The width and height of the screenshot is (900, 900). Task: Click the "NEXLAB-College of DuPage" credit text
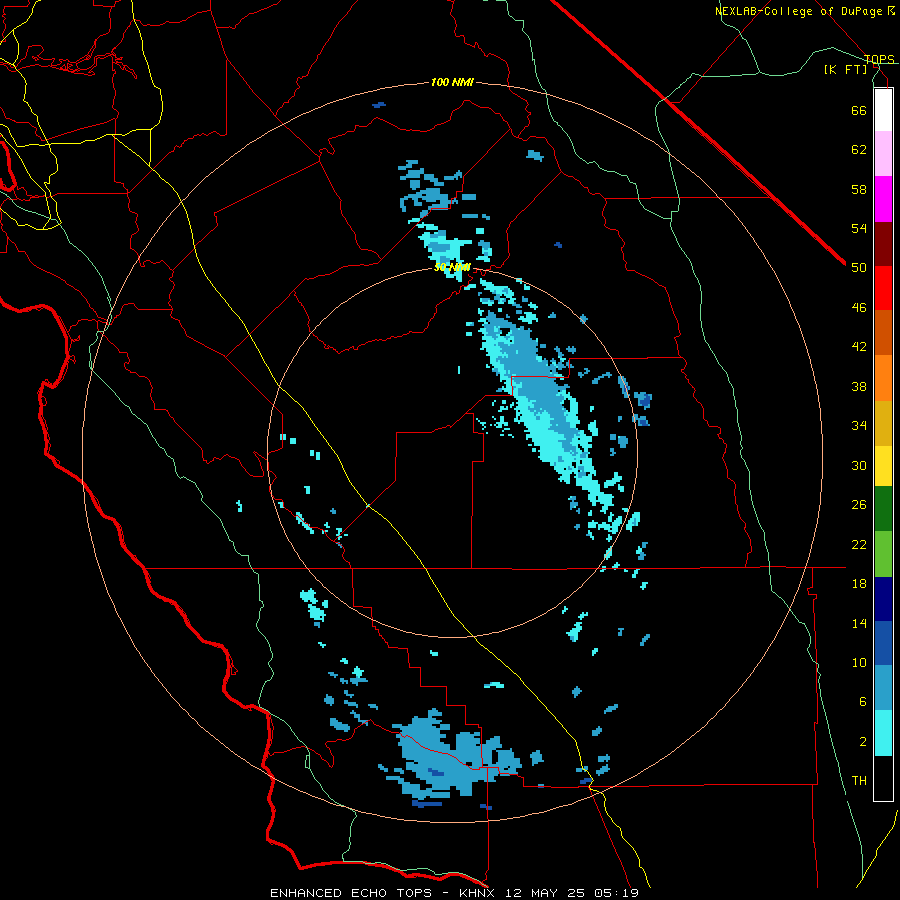click(798, 11)
